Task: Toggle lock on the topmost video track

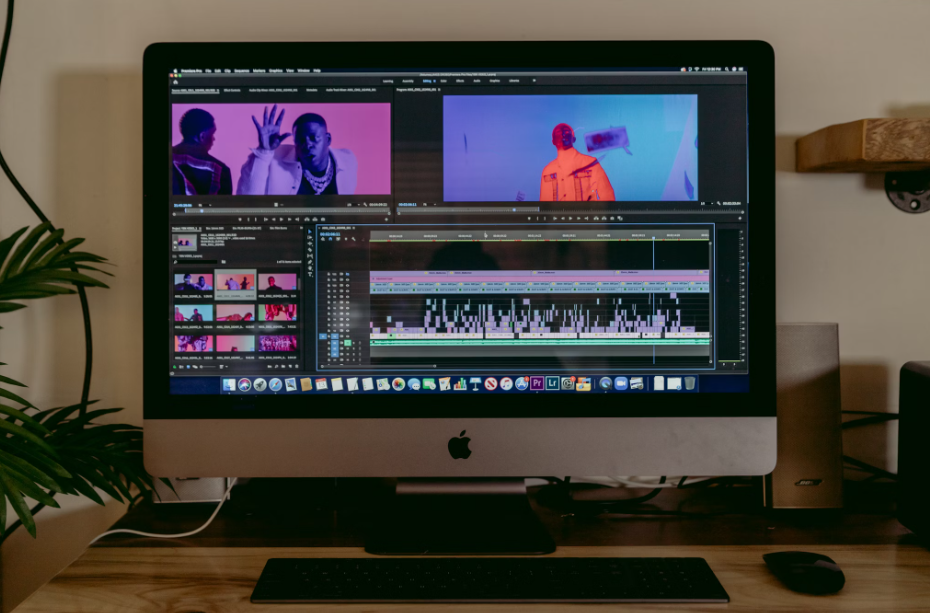Action: pos(329,274)
